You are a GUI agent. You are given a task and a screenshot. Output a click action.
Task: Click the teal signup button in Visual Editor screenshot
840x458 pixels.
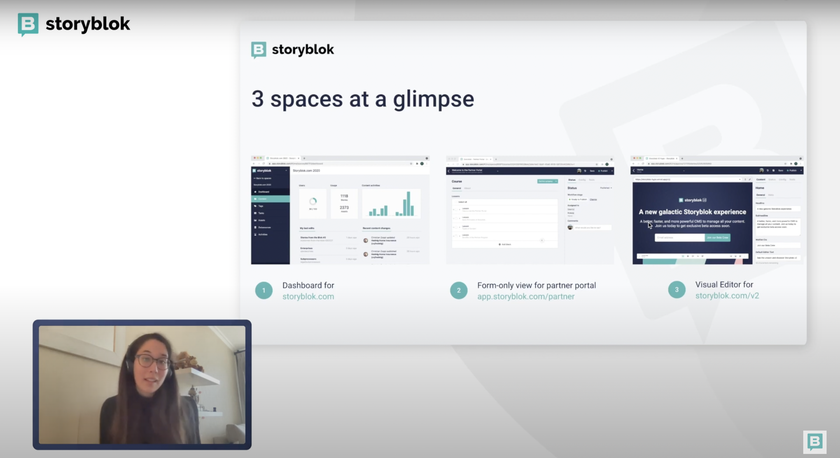tap(717, 237)
